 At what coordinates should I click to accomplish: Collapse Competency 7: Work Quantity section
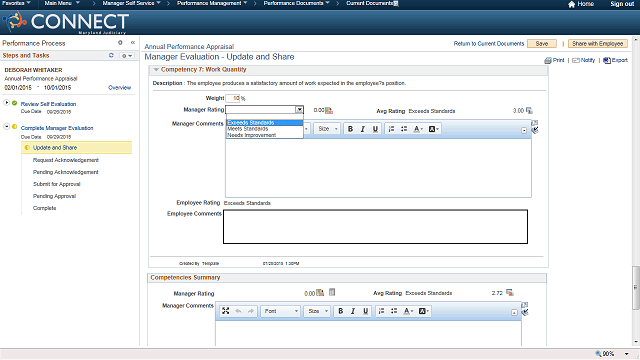(156, 70)
